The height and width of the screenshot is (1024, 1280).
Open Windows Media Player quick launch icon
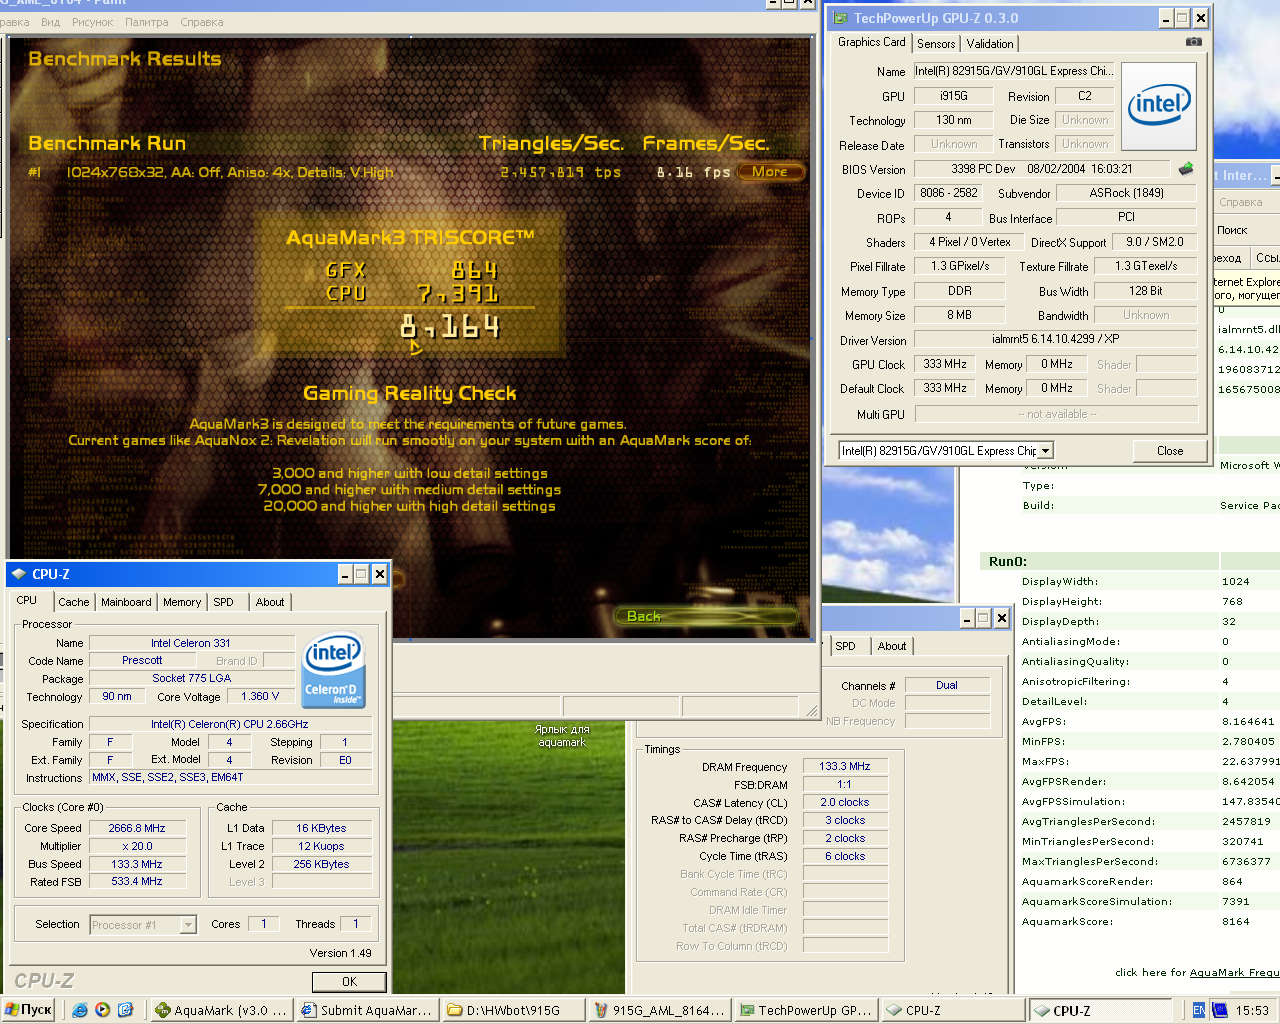click(102, 1010)
